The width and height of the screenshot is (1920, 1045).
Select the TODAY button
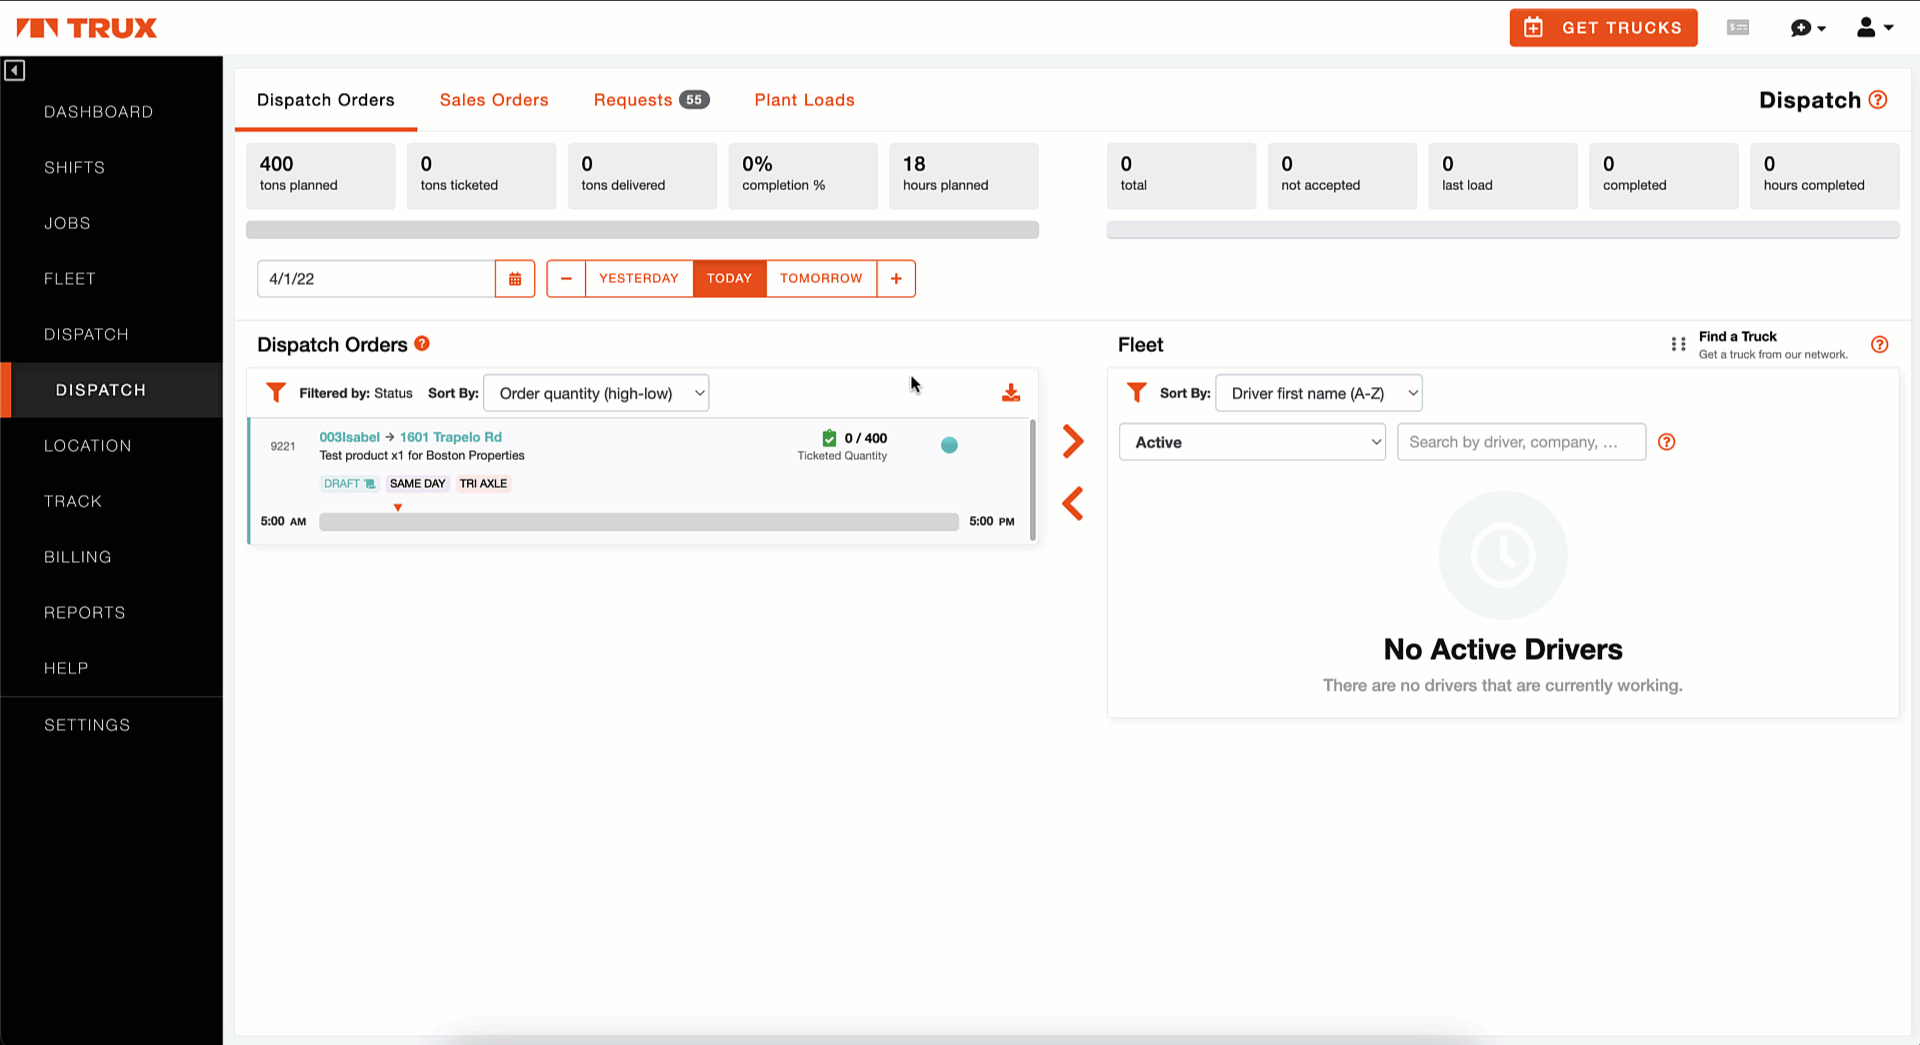(729, 279)
